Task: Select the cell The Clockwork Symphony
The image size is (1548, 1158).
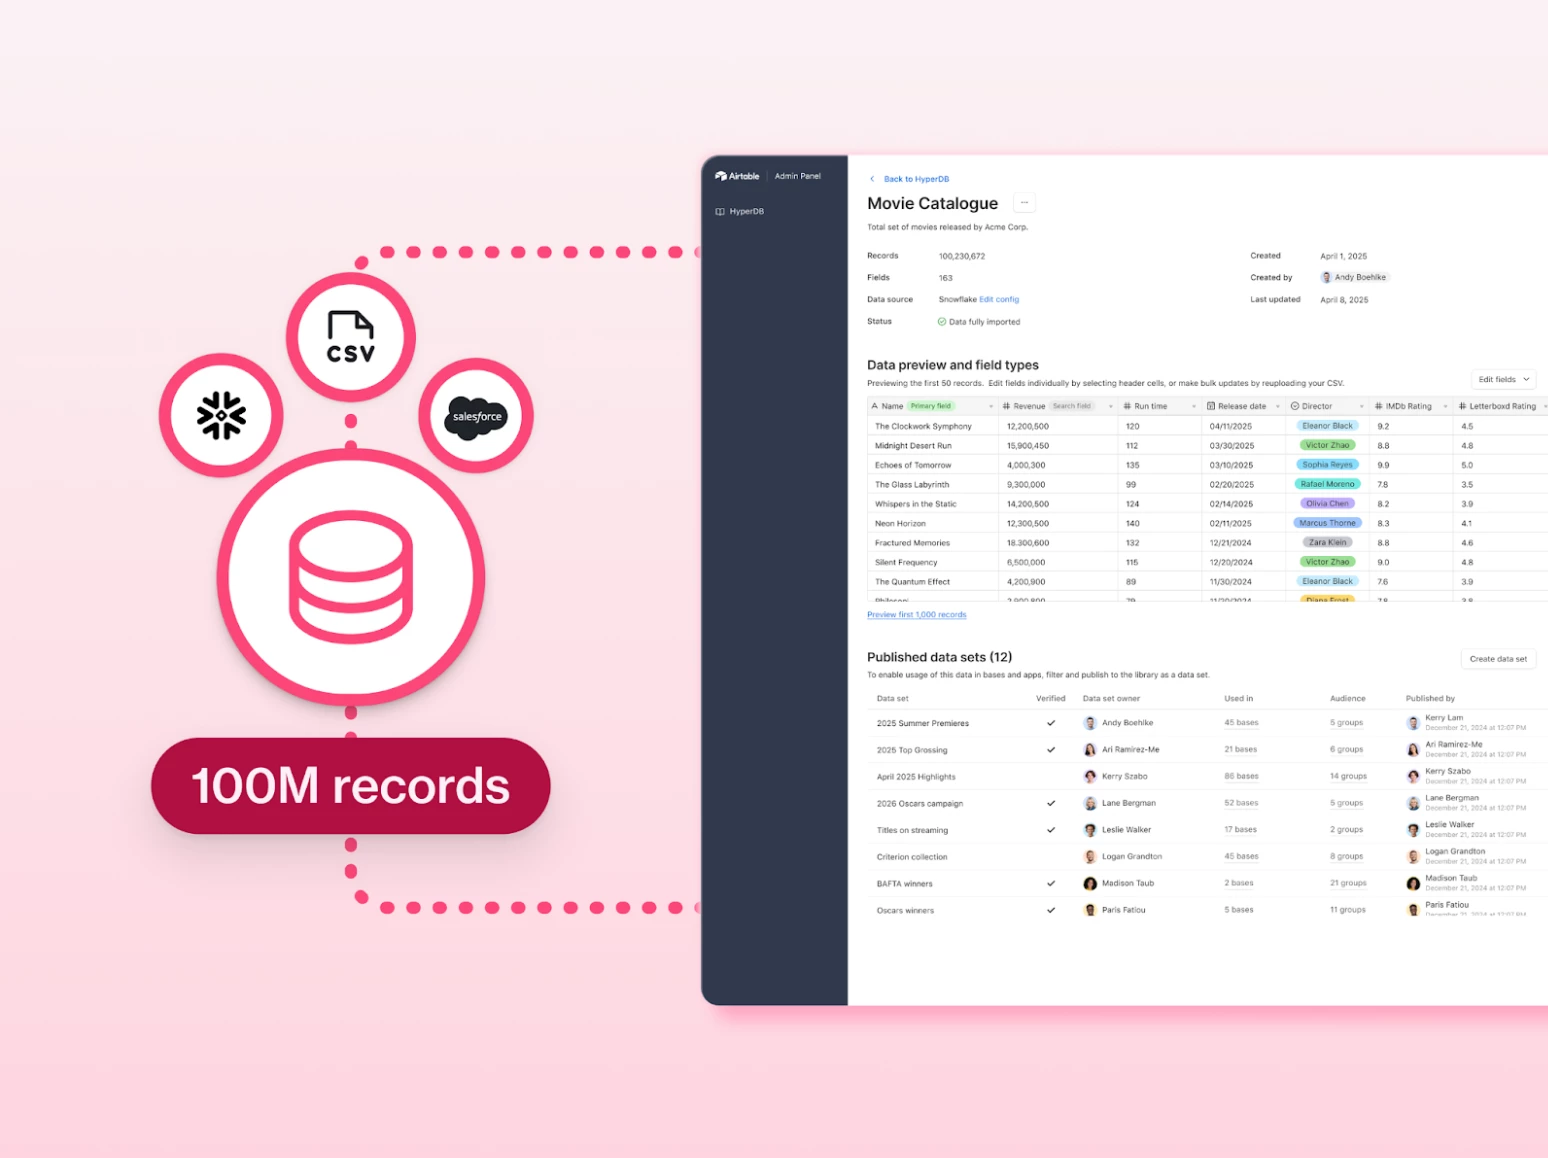Action: (x=933, y=426)
